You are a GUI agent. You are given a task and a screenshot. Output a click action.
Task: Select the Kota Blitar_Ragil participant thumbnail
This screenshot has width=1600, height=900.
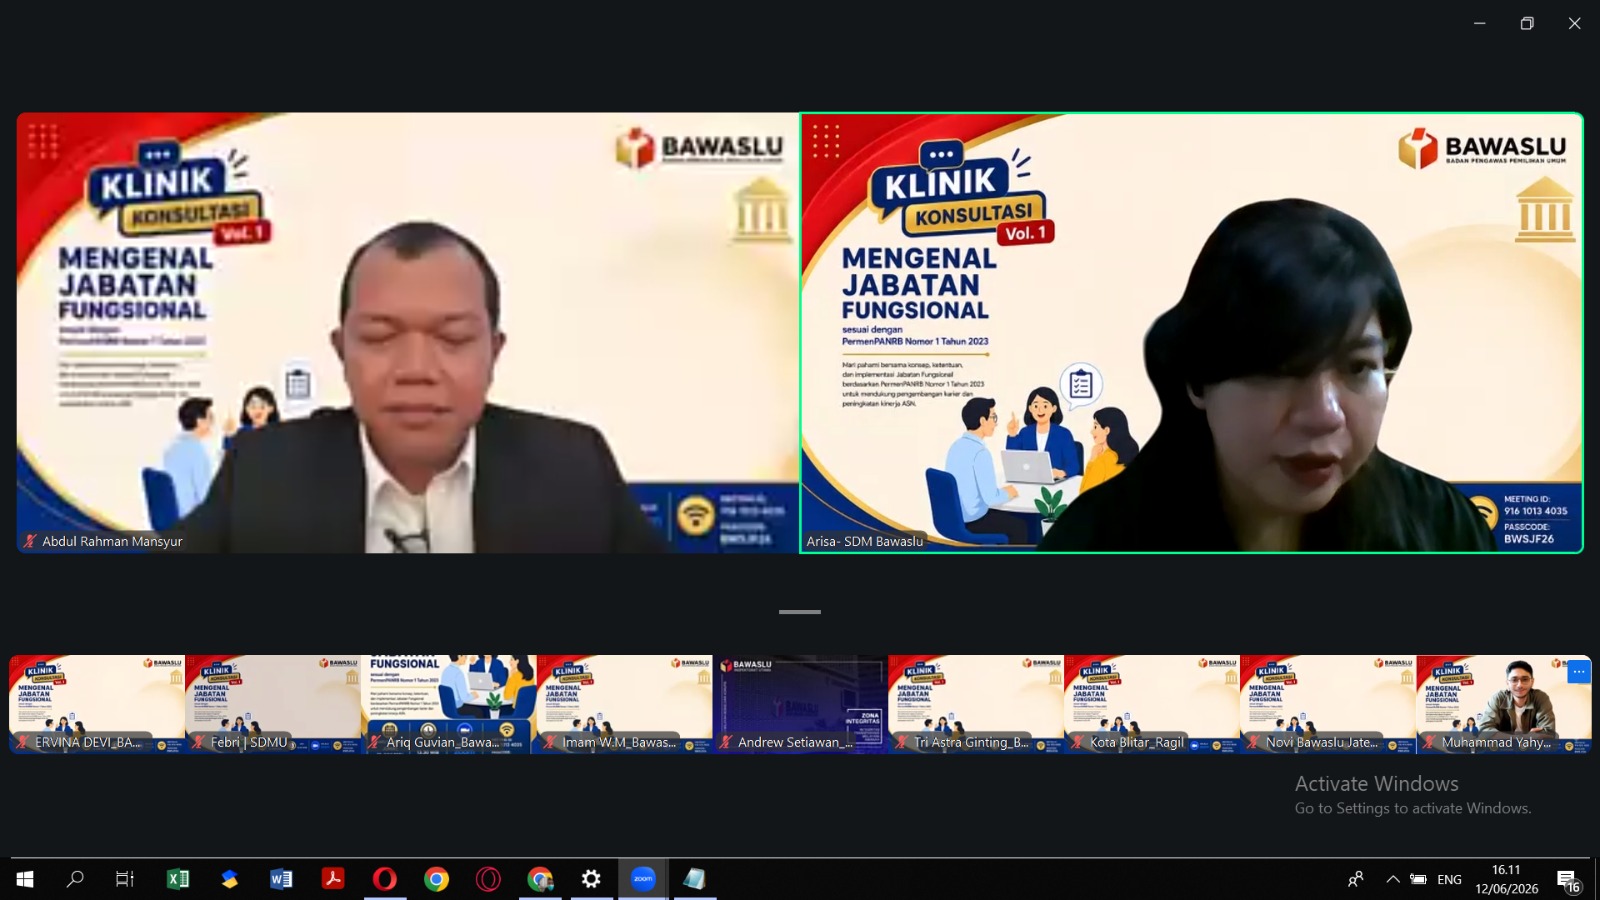1152,704
